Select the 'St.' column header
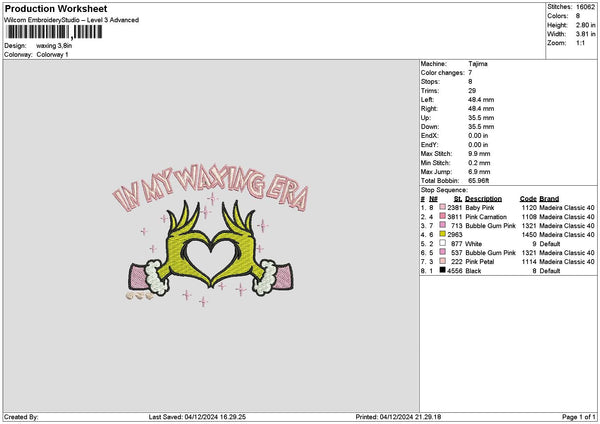Viewport: 600px width, 424px height. pos(458,199)
